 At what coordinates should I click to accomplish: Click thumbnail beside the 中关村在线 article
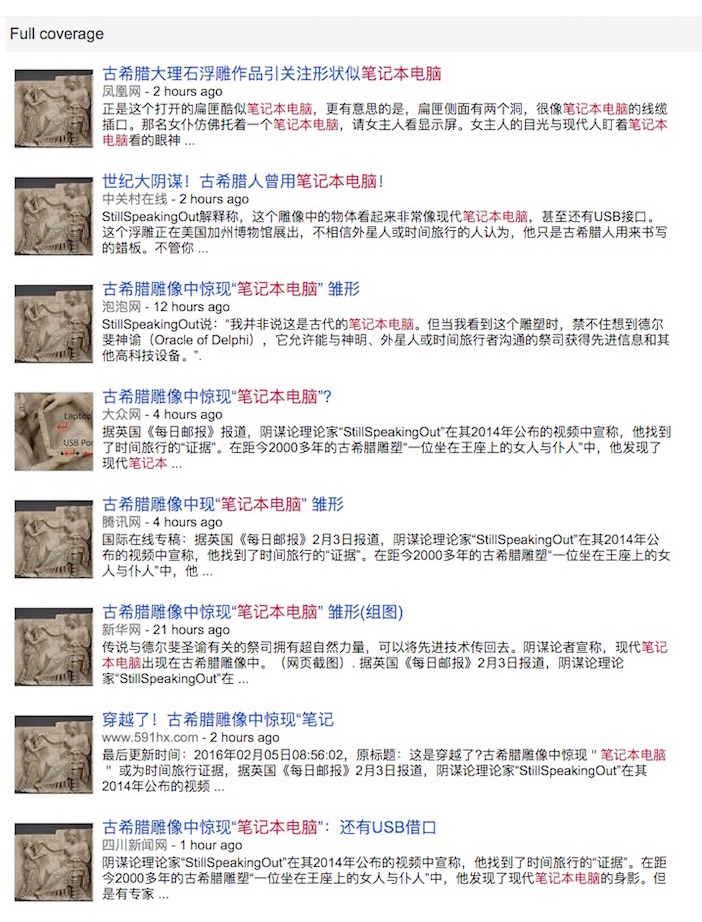[54, 216]
